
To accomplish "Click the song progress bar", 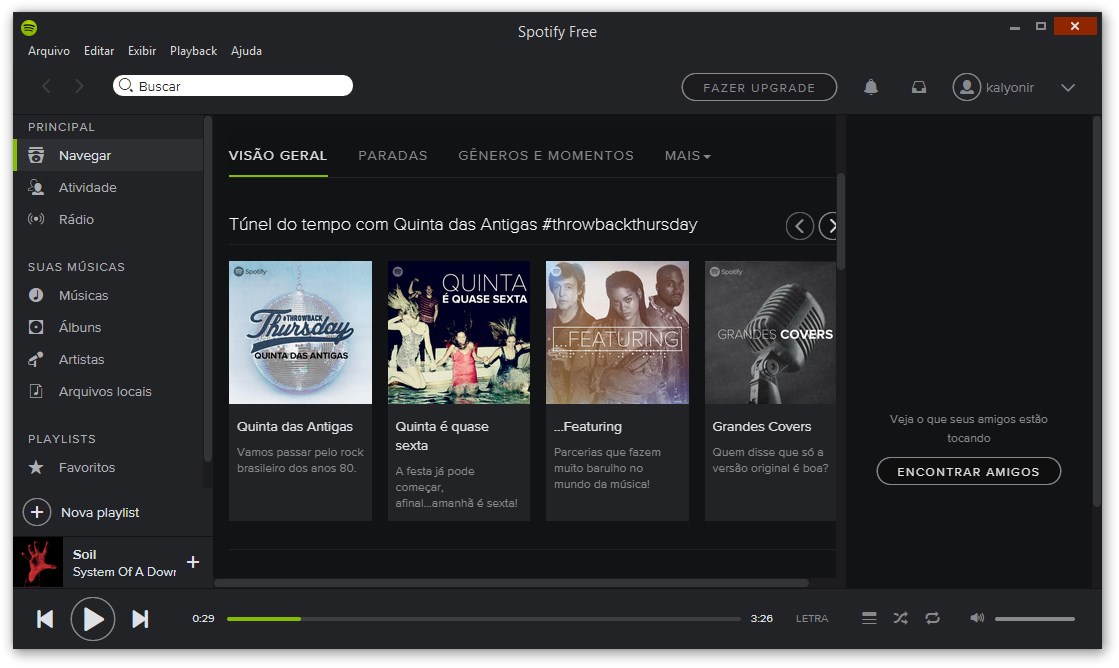I will [x=483, y=619].
